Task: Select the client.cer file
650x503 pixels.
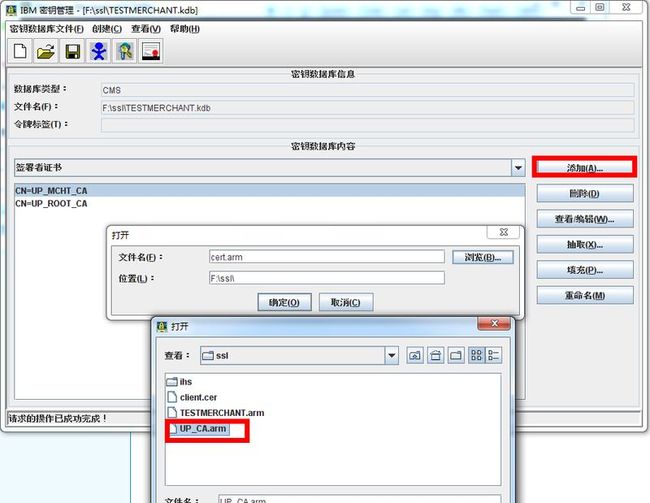Action: click(x=192, y=397)
